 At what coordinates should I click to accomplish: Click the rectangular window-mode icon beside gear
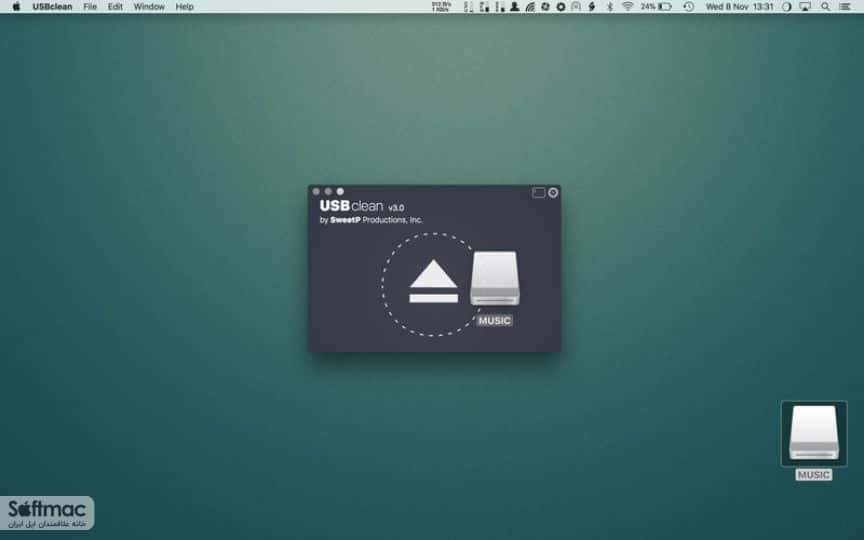point(538,192)
